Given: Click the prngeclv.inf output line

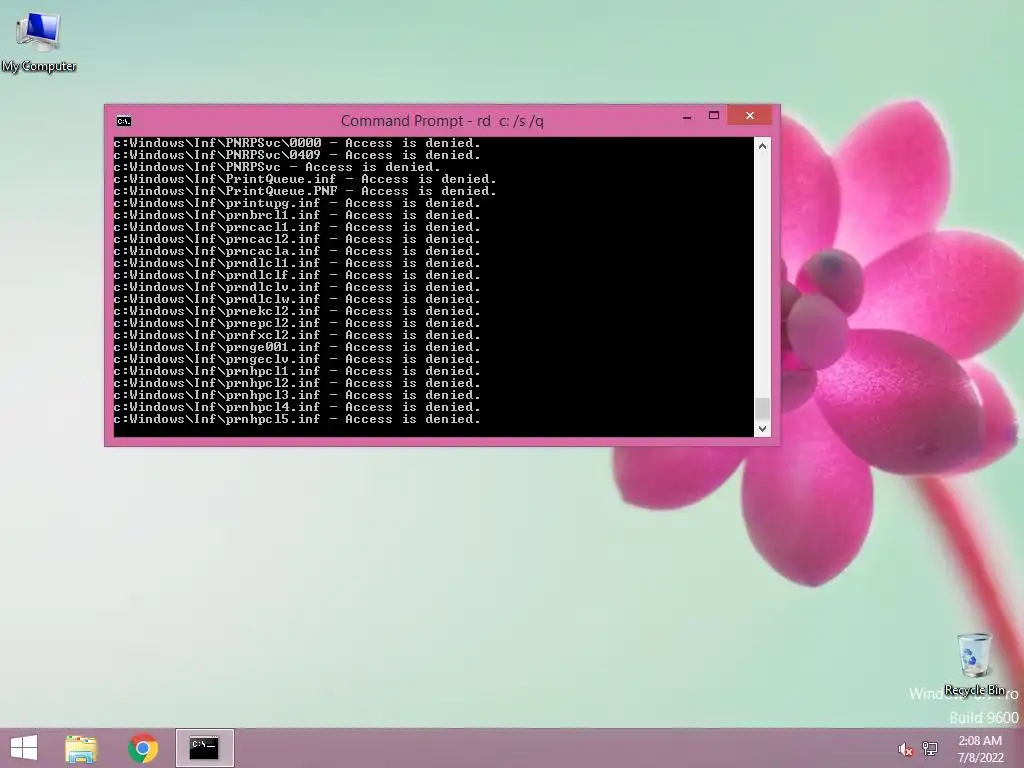Looking at the screenshot, I should tap(297, 359).
